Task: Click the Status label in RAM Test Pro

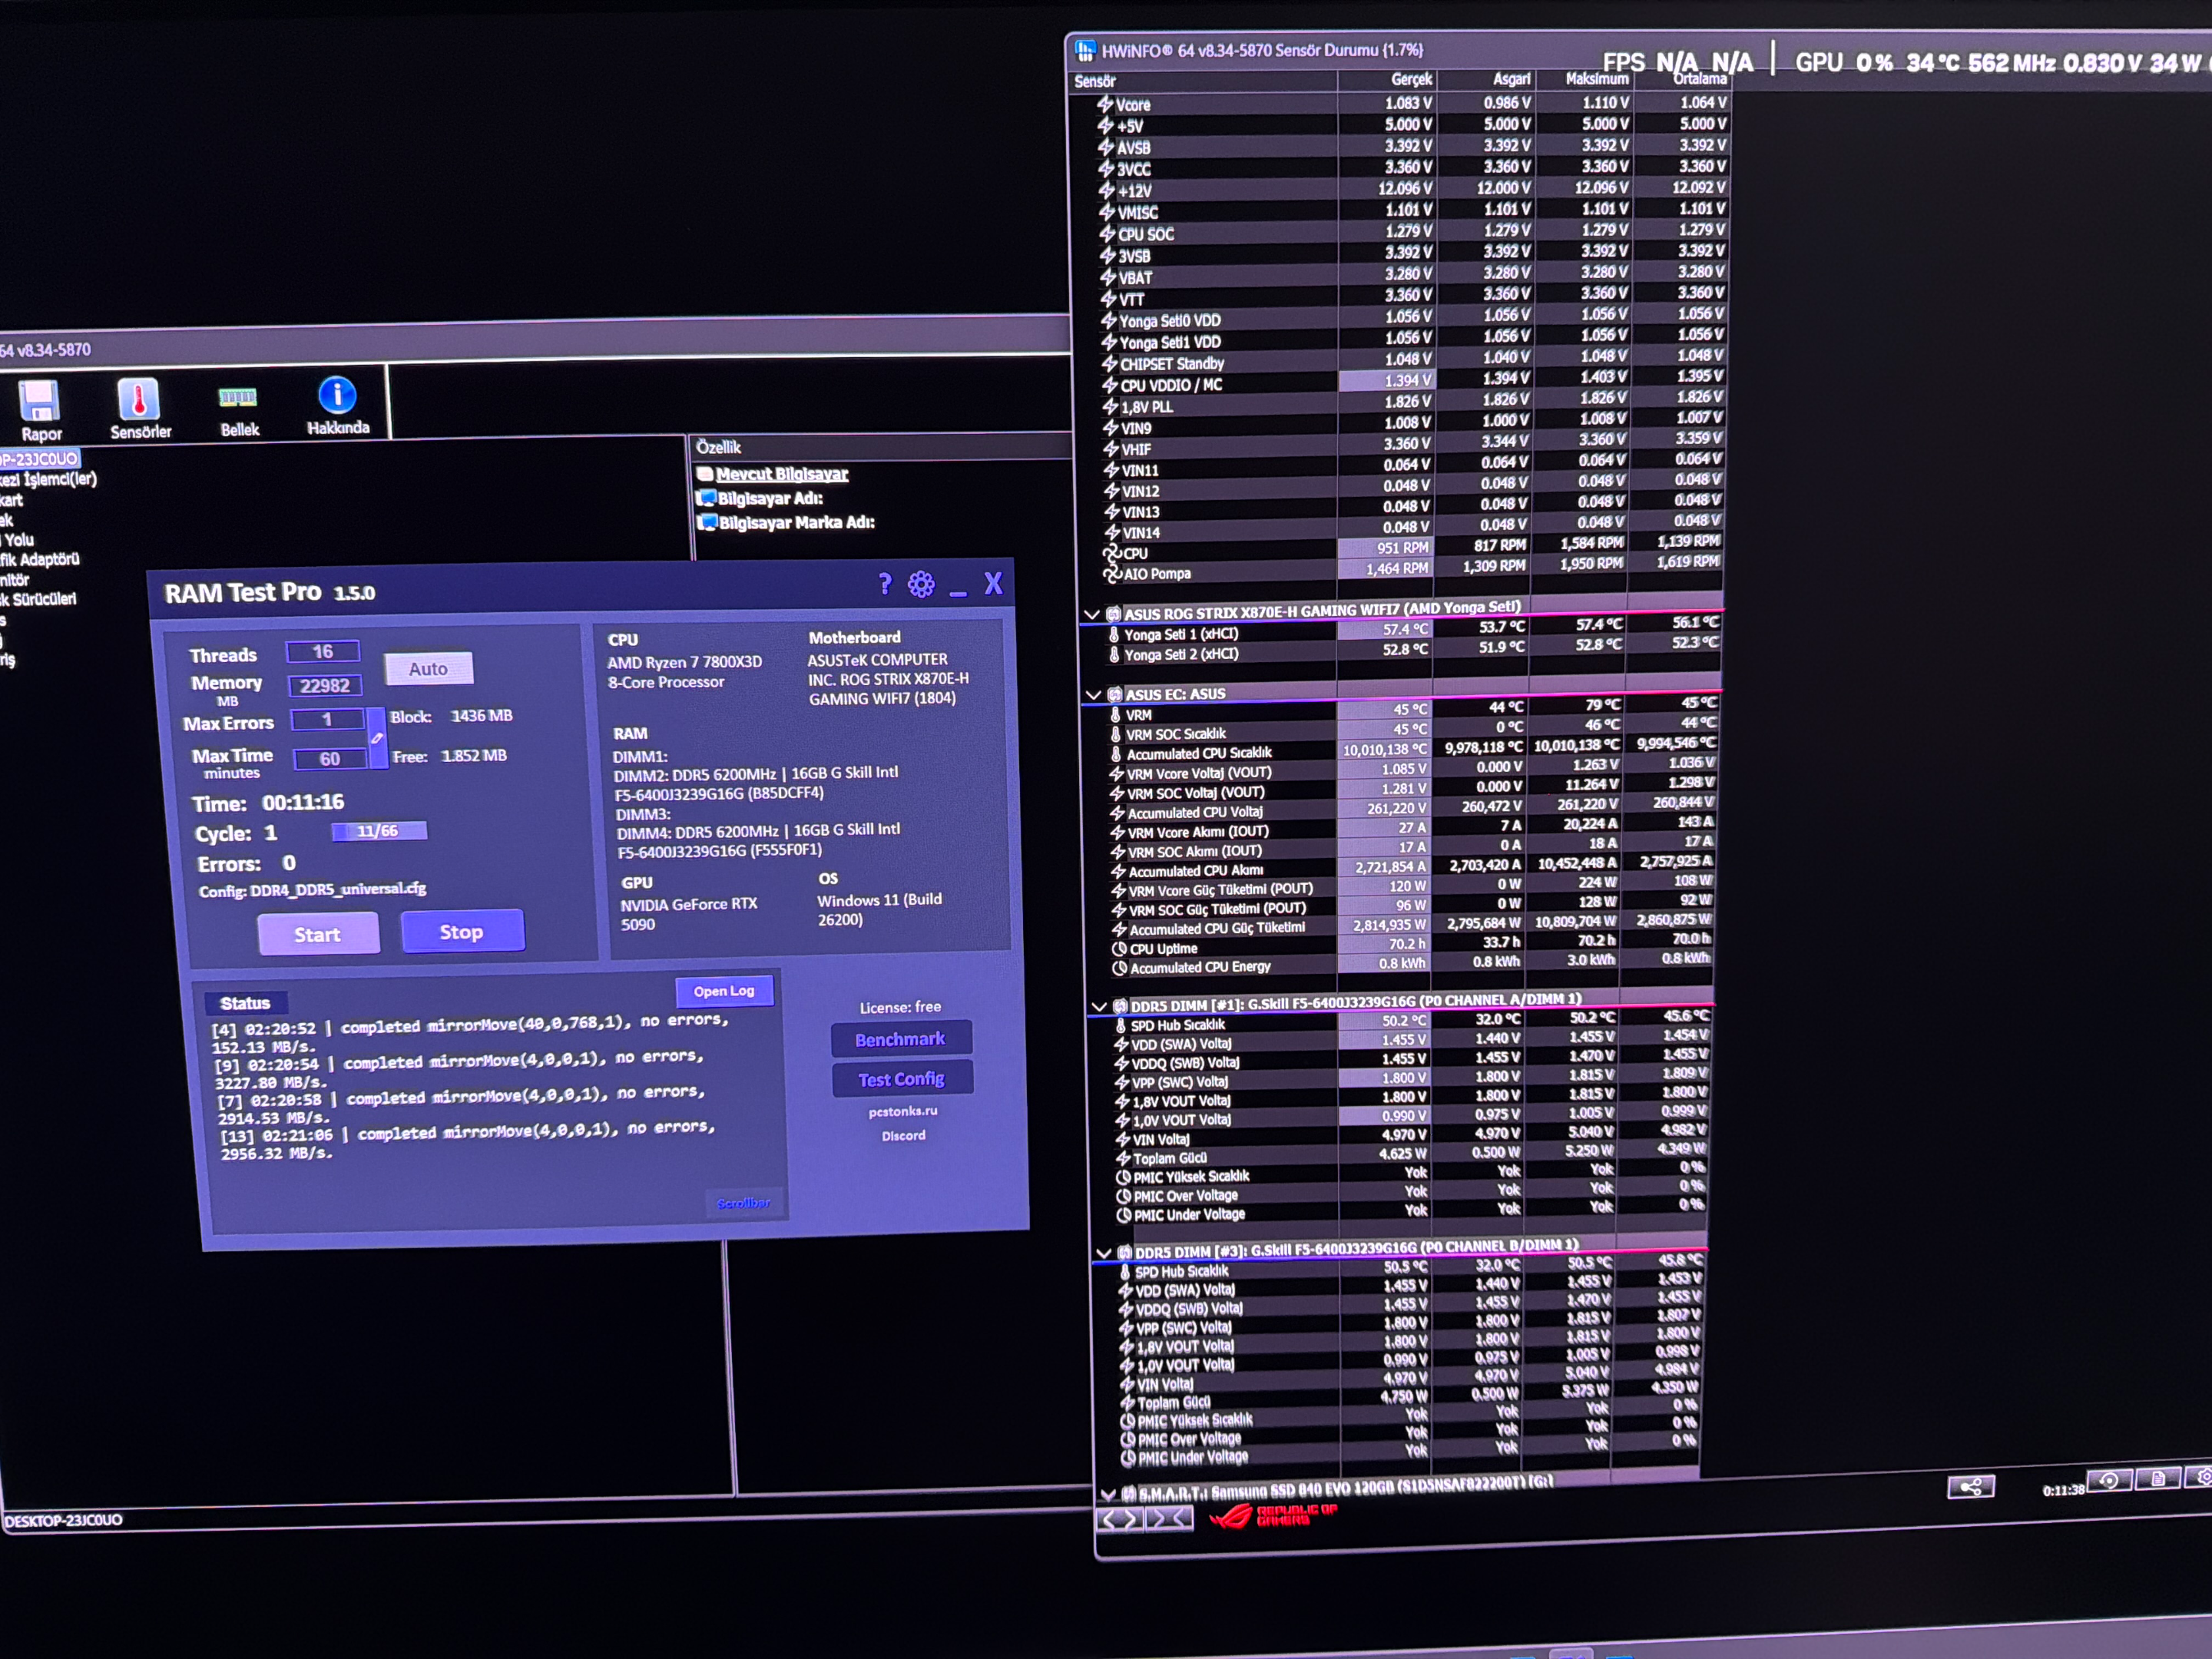Action: pos(245,1003)
